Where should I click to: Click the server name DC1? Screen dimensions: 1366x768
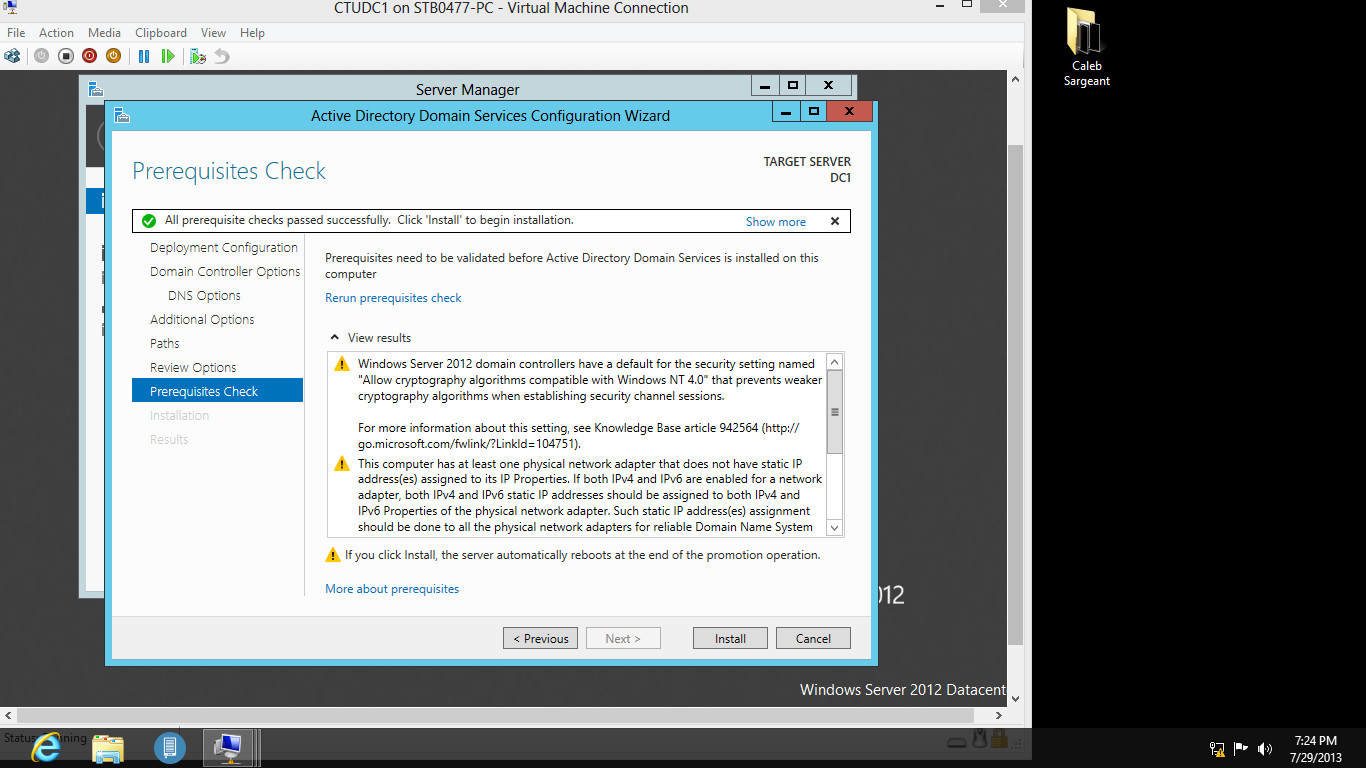(x=841, y=178)
